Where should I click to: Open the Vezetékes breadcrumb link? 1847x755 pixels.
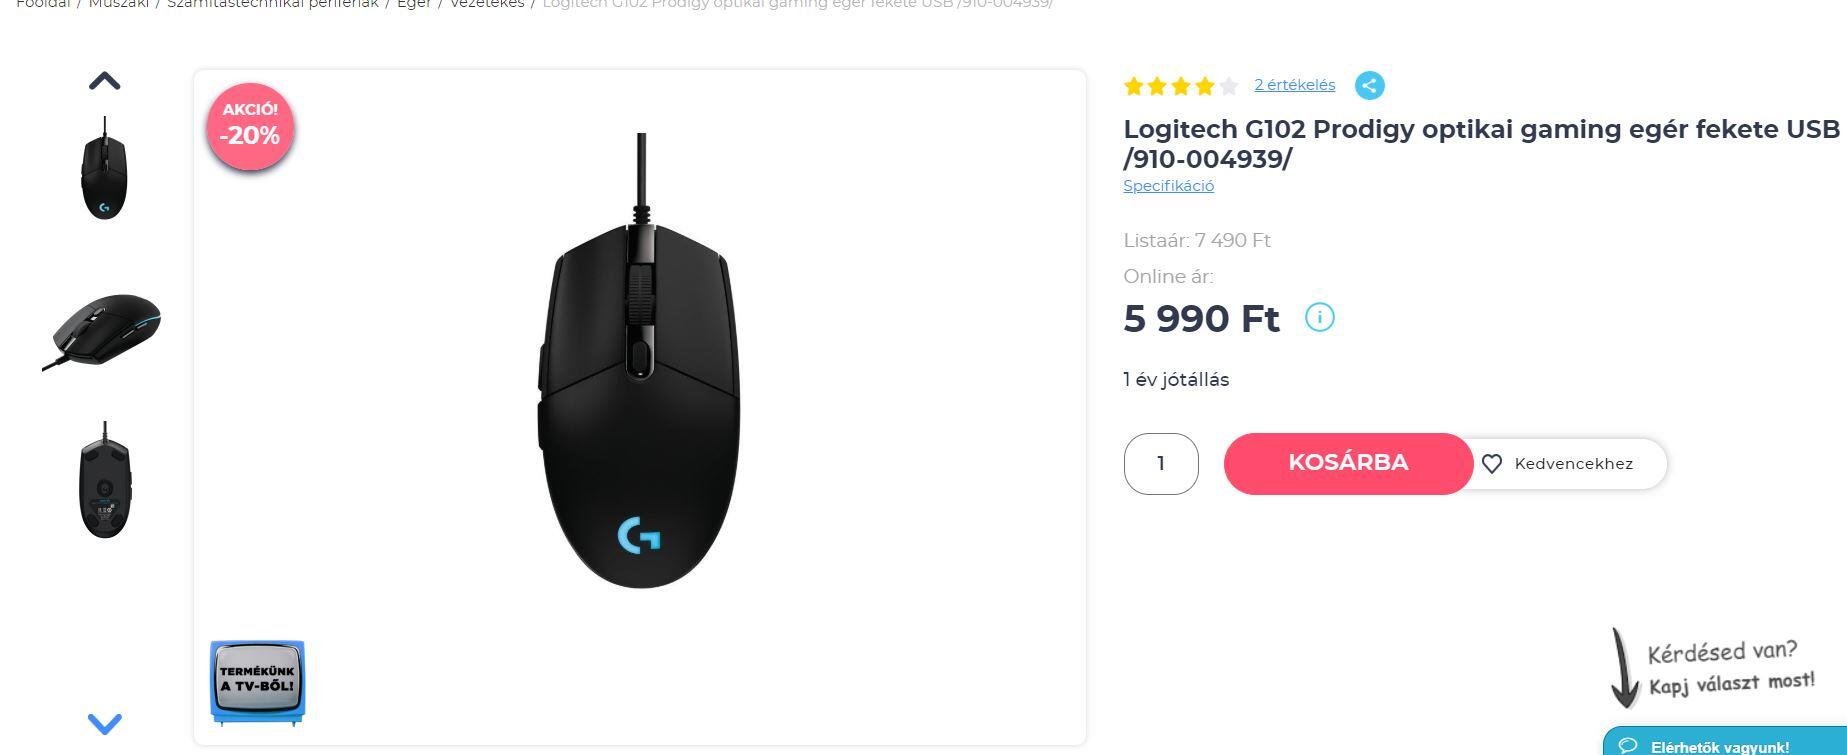(487, 4)
